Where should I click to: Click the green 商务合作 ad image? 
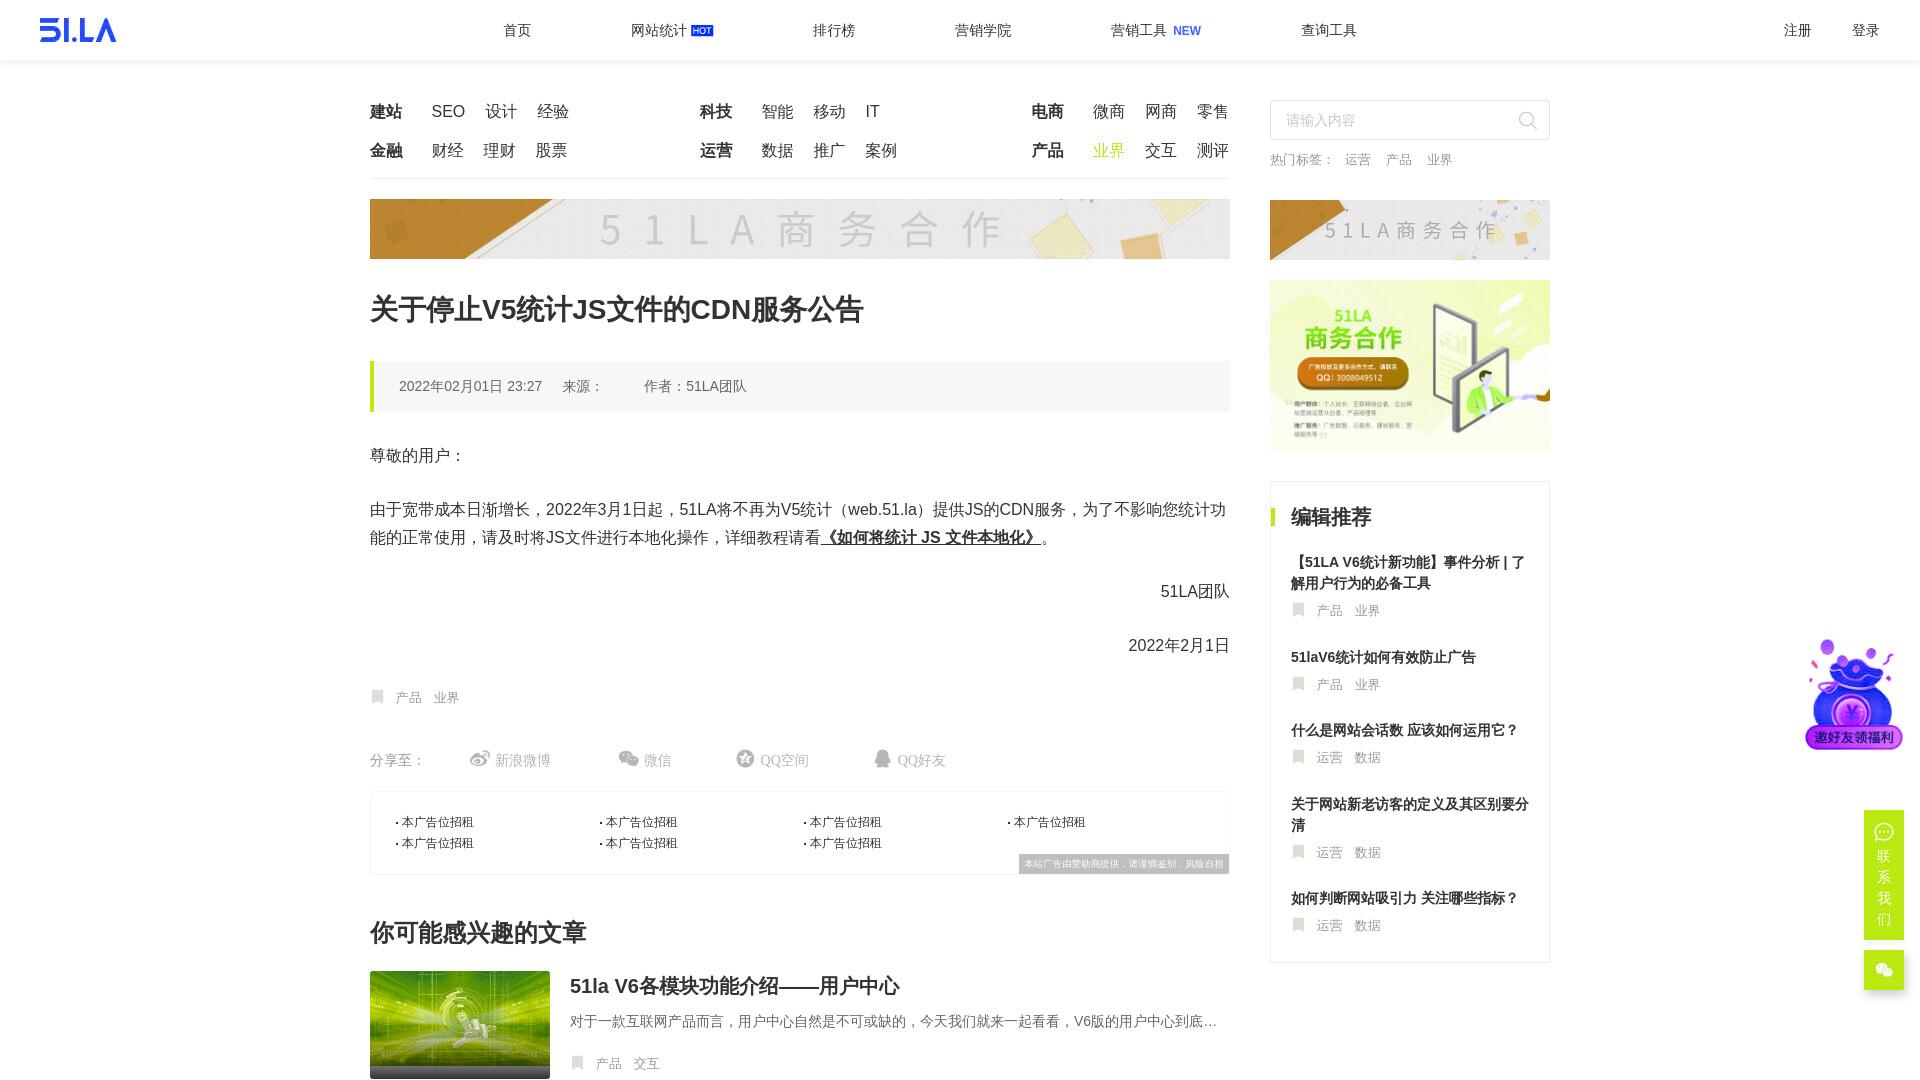[1410, 365]
